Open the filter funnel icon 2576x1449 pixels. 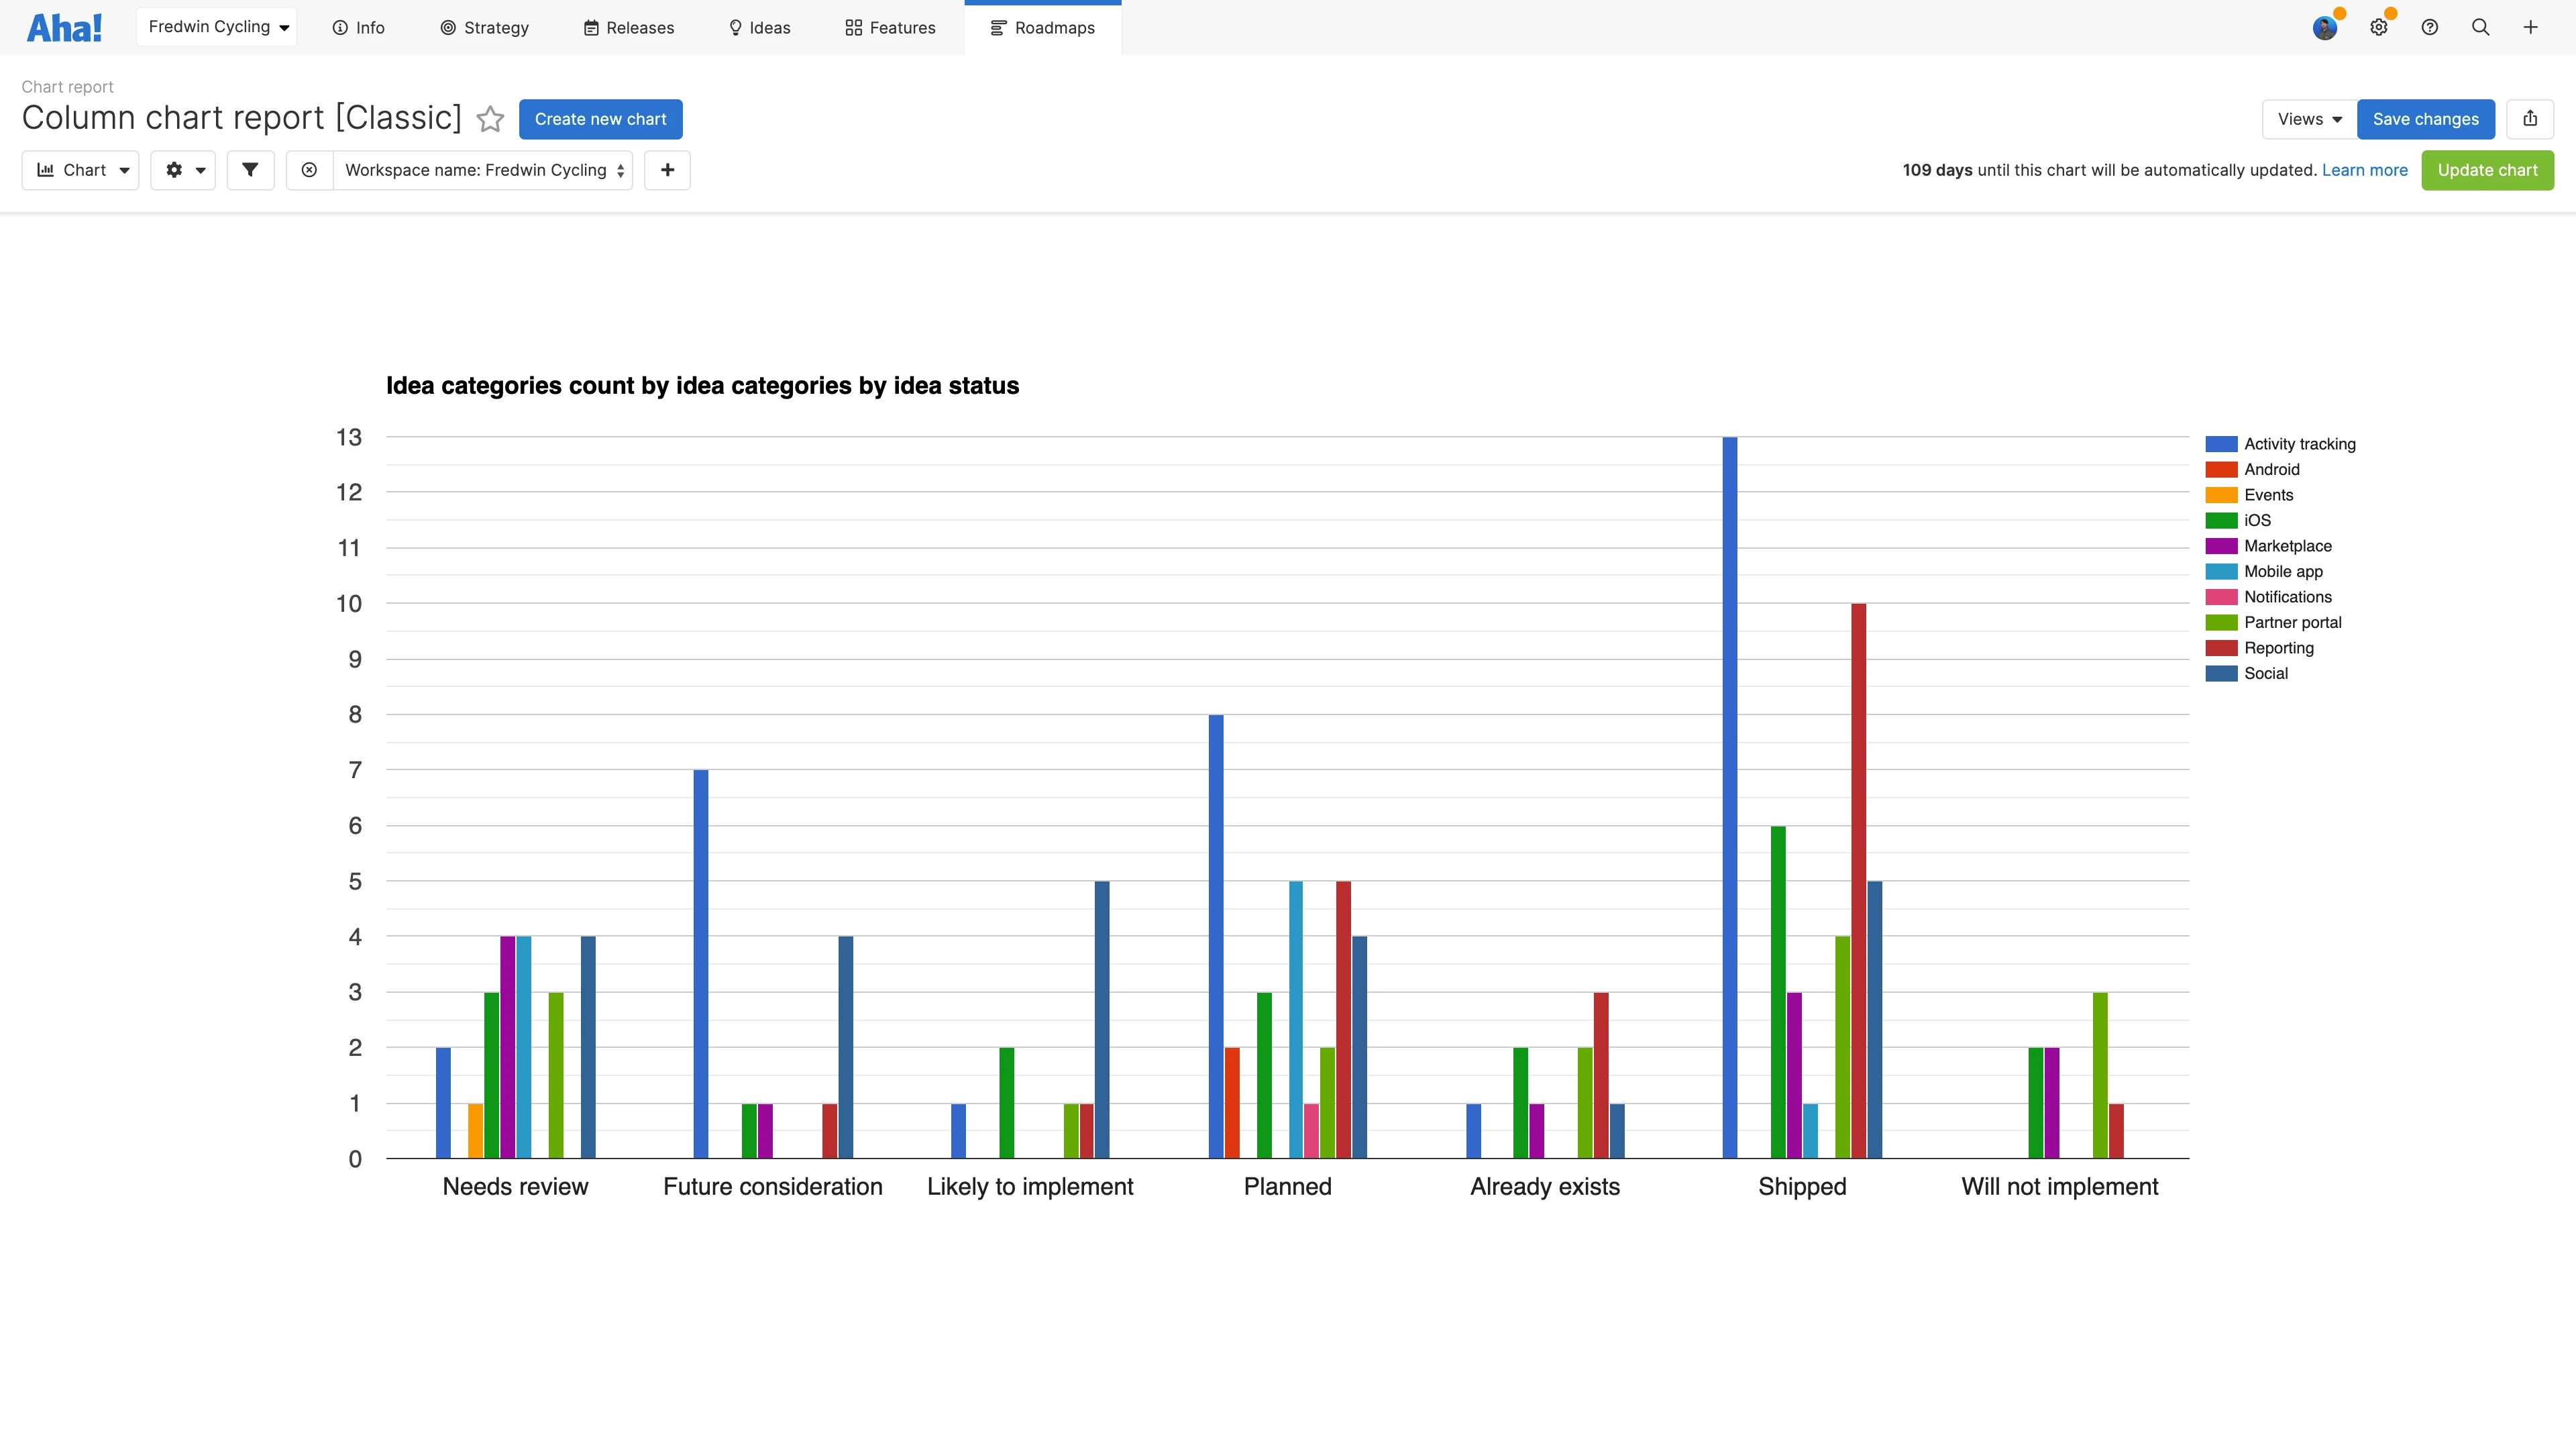tap(250, 170)
